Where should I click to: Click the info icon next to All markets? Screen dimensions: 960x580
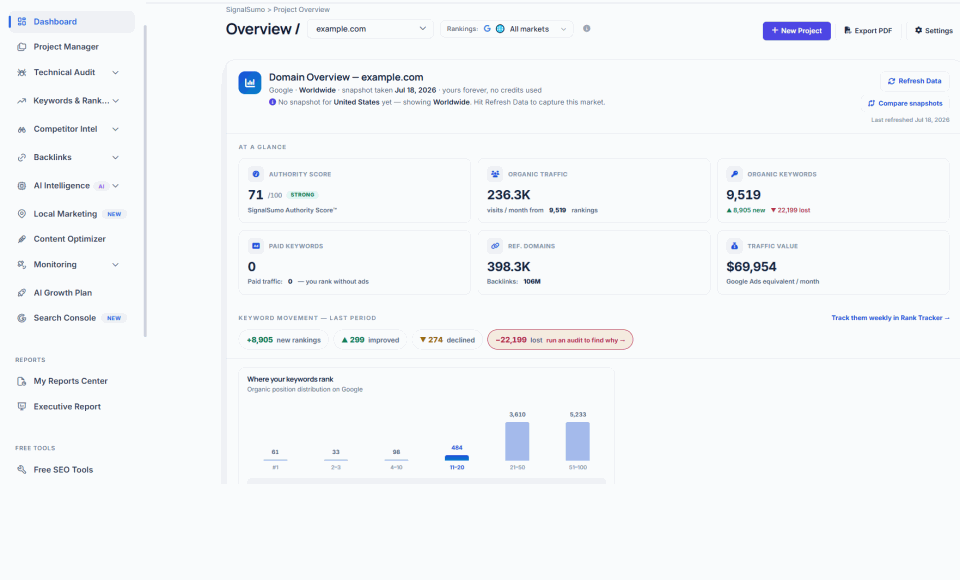[587, 28]
